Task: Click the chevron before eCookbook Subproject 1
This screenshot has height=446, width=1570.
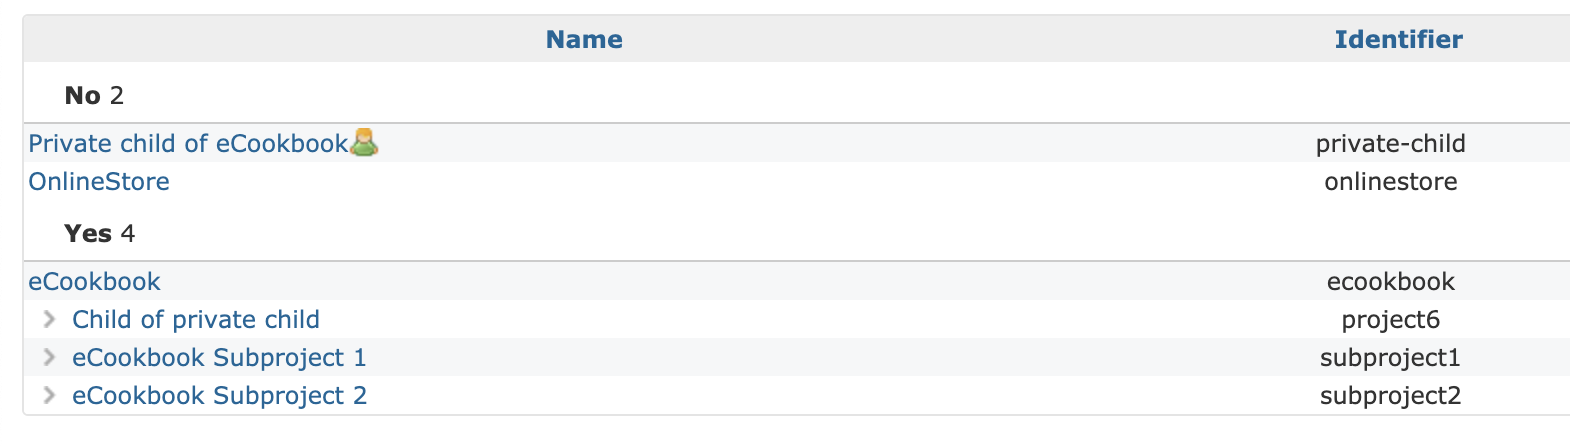Action: (49, 357)
